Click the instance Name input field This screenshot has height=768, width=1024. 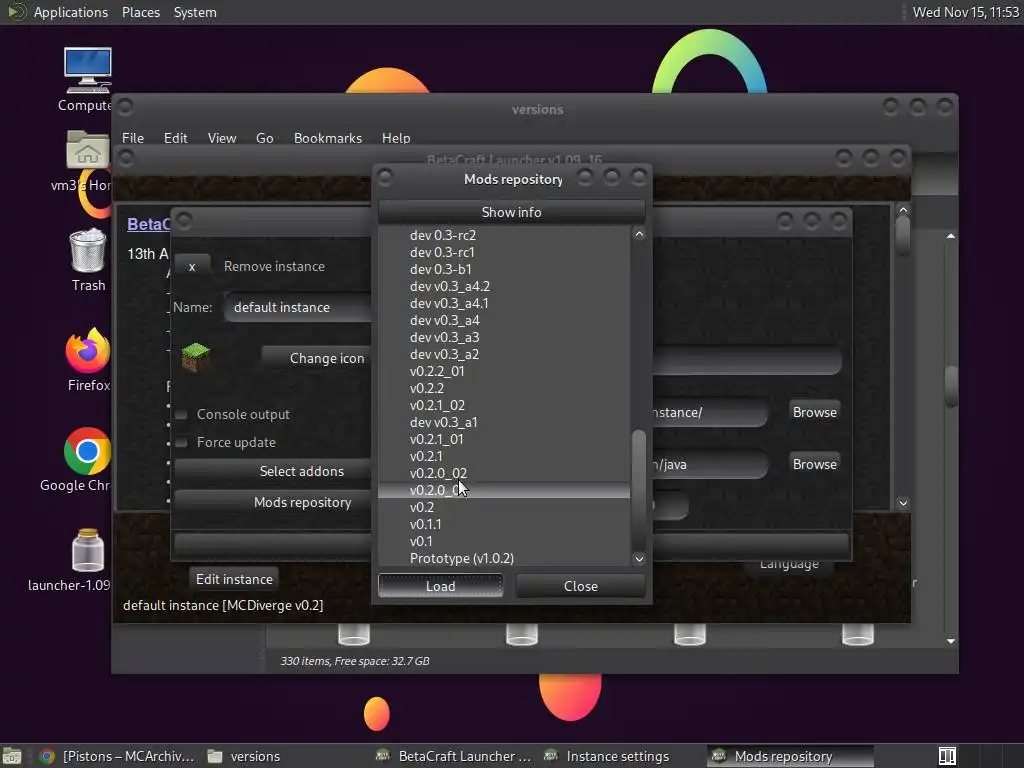298,307
